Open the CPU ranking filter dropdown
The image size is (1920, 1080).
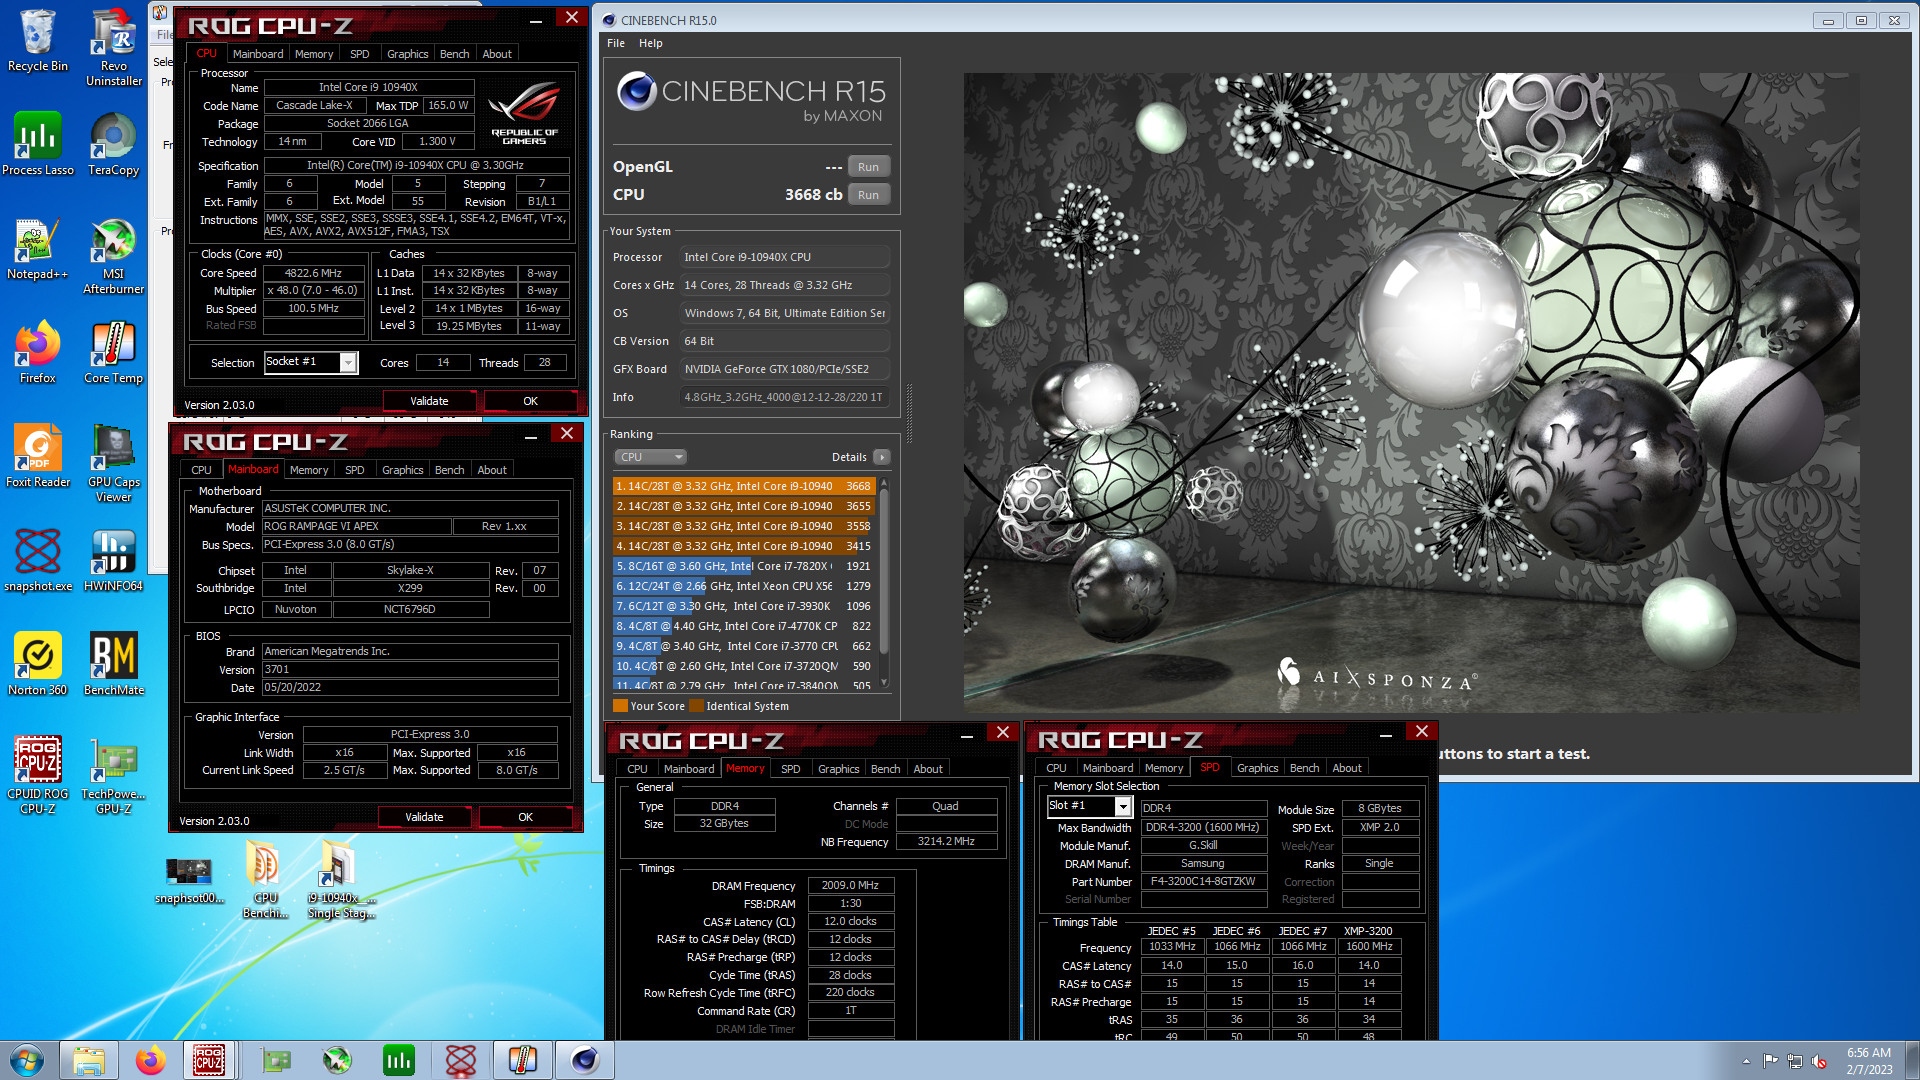click(651, 457)
